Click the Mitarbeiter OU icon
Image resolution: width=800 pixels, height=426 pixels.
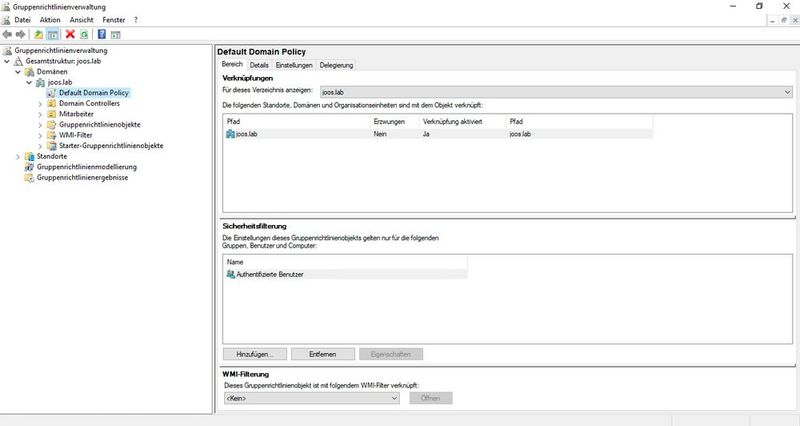coord(51,114)
